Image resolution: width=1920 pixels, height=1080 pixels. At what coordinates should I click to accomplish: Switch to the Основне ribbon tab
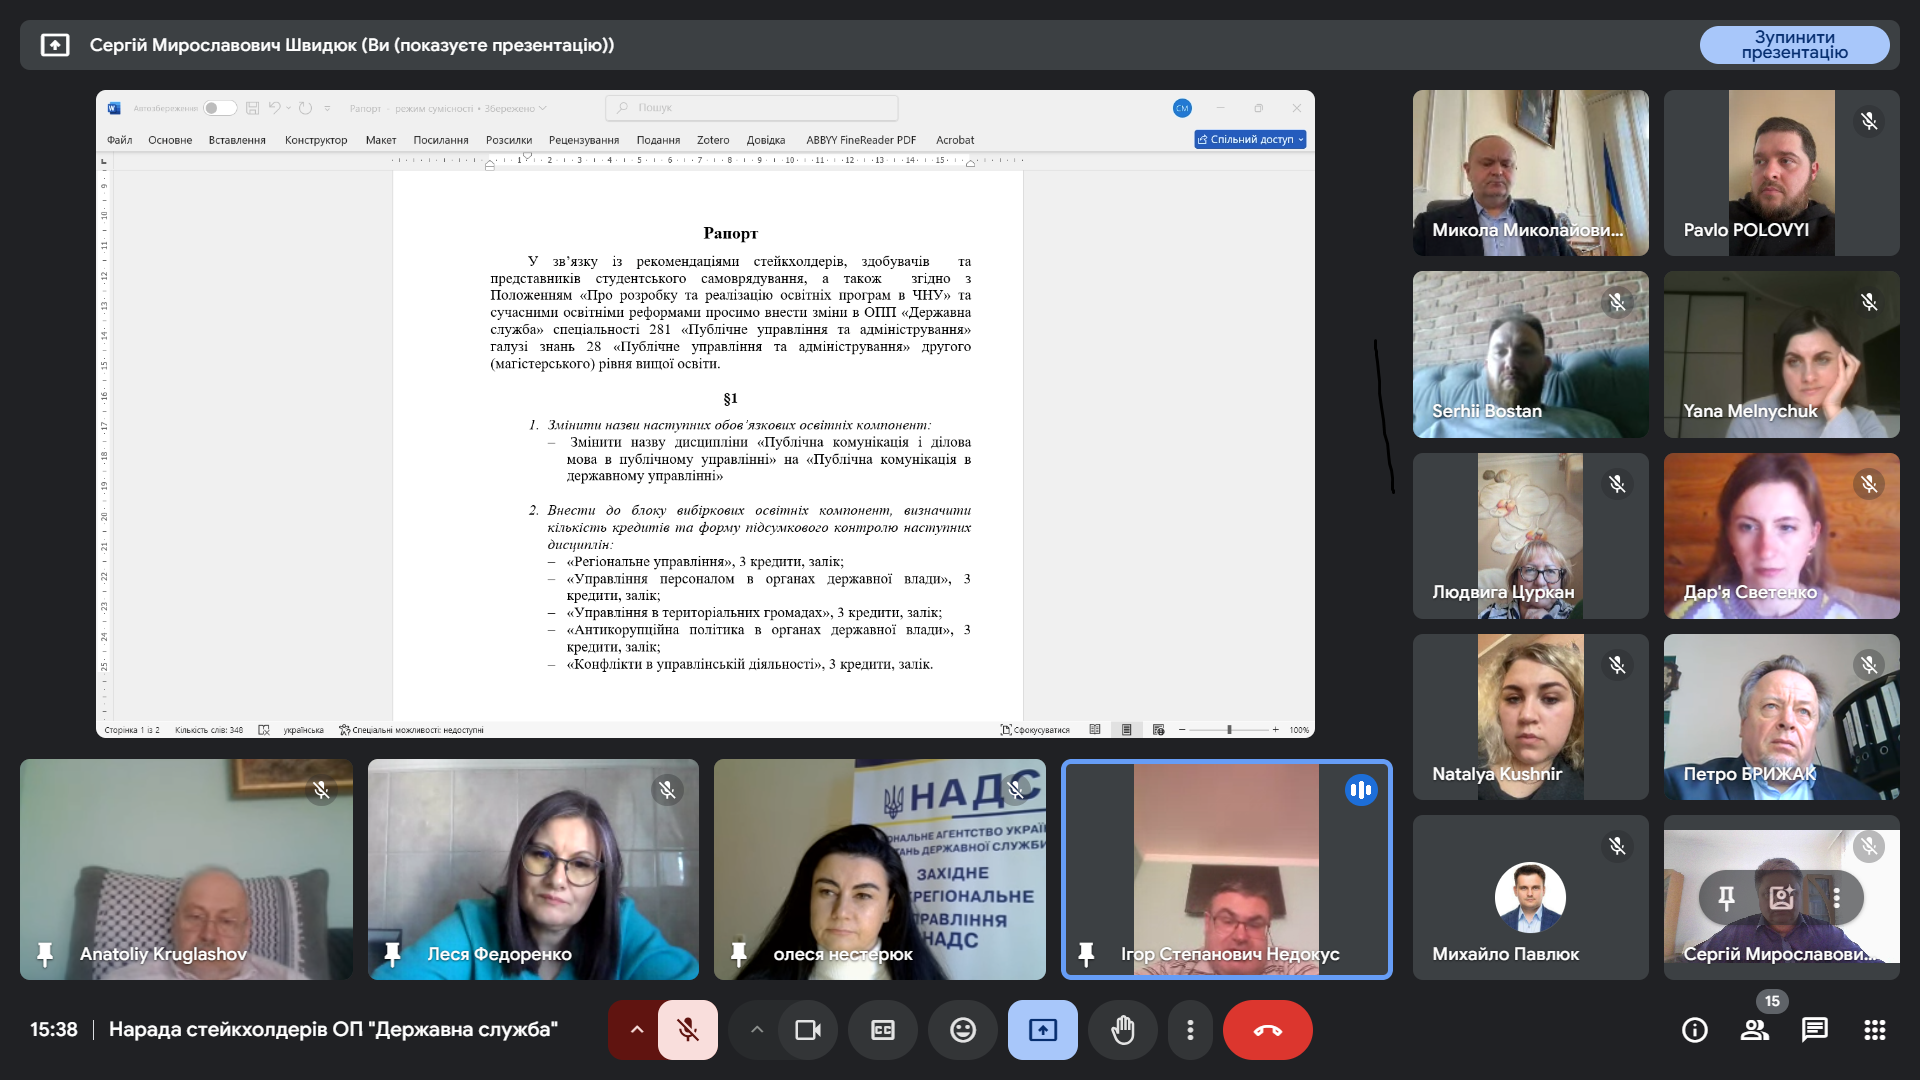point(170,140)
